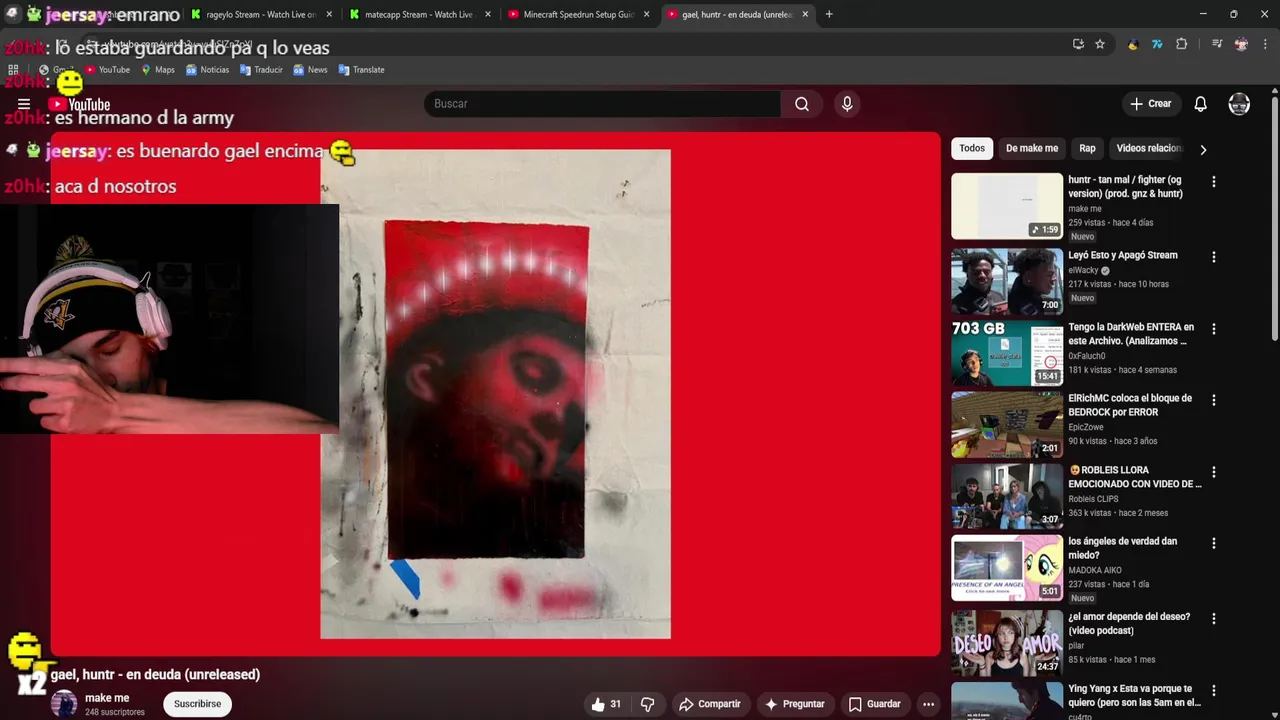Click the penguin extension icon
The image size is (1280, 720).
click(1132, 44)
